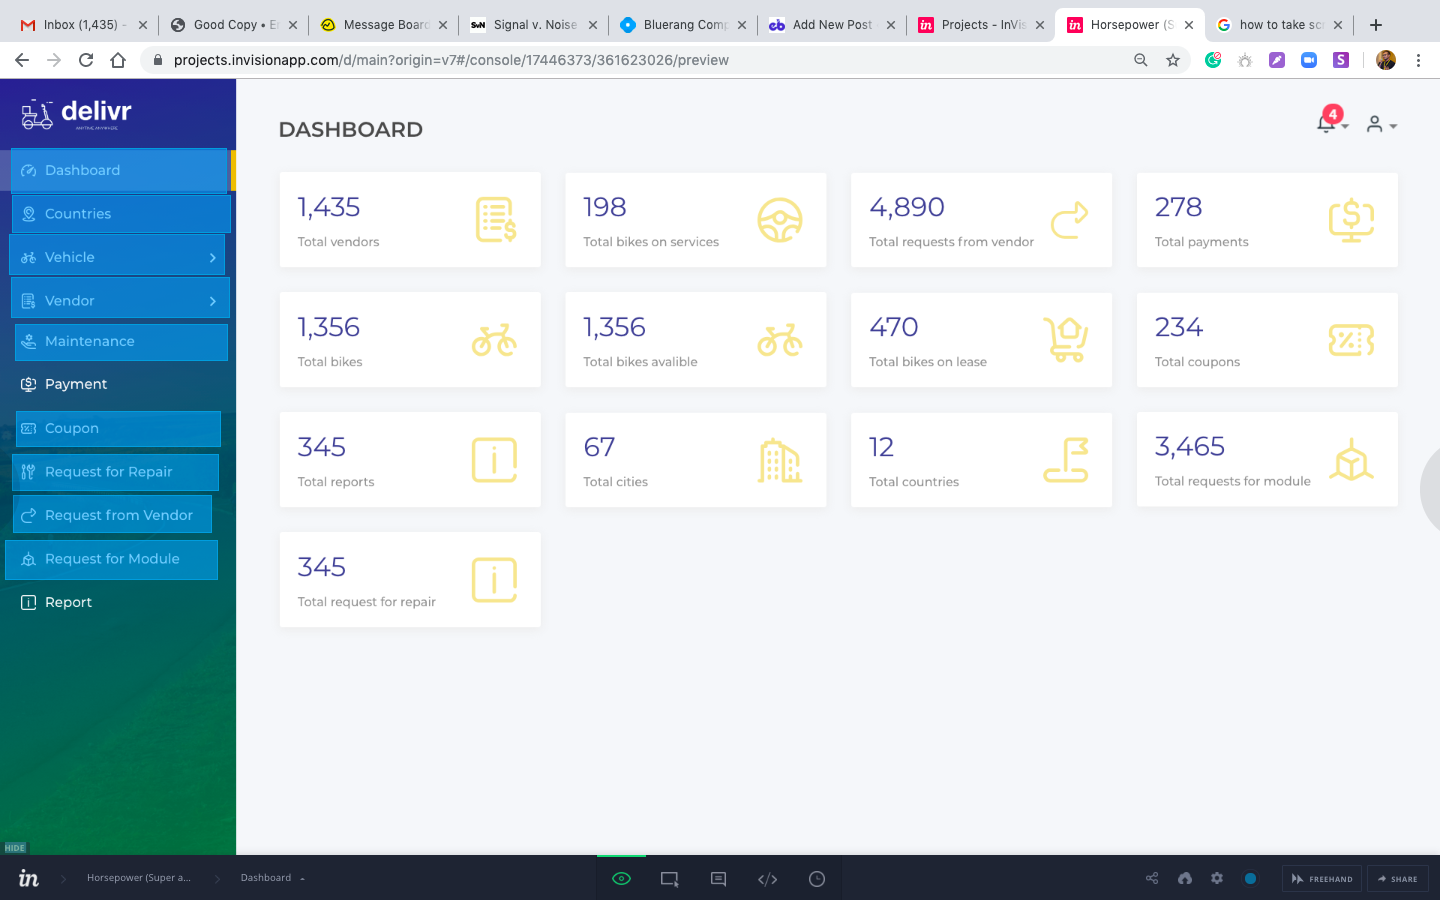Enter Build mode (rectangle icon)
This screenshot has width=1440, height=900.
click(x=668, y=878)
